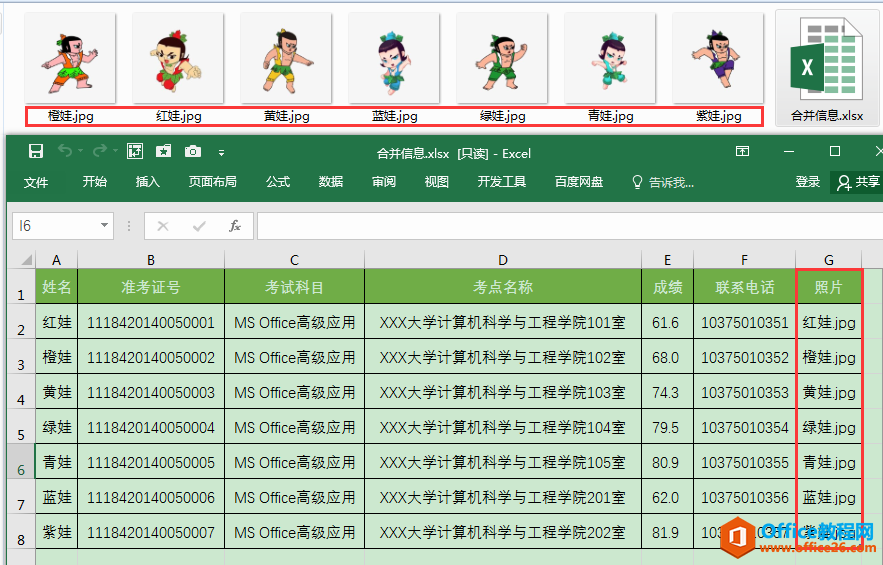Open Customize Quick Access Toolbar dropdown
Screen dimensions: 883x565
pyautogui.click(x=221, y=153)
